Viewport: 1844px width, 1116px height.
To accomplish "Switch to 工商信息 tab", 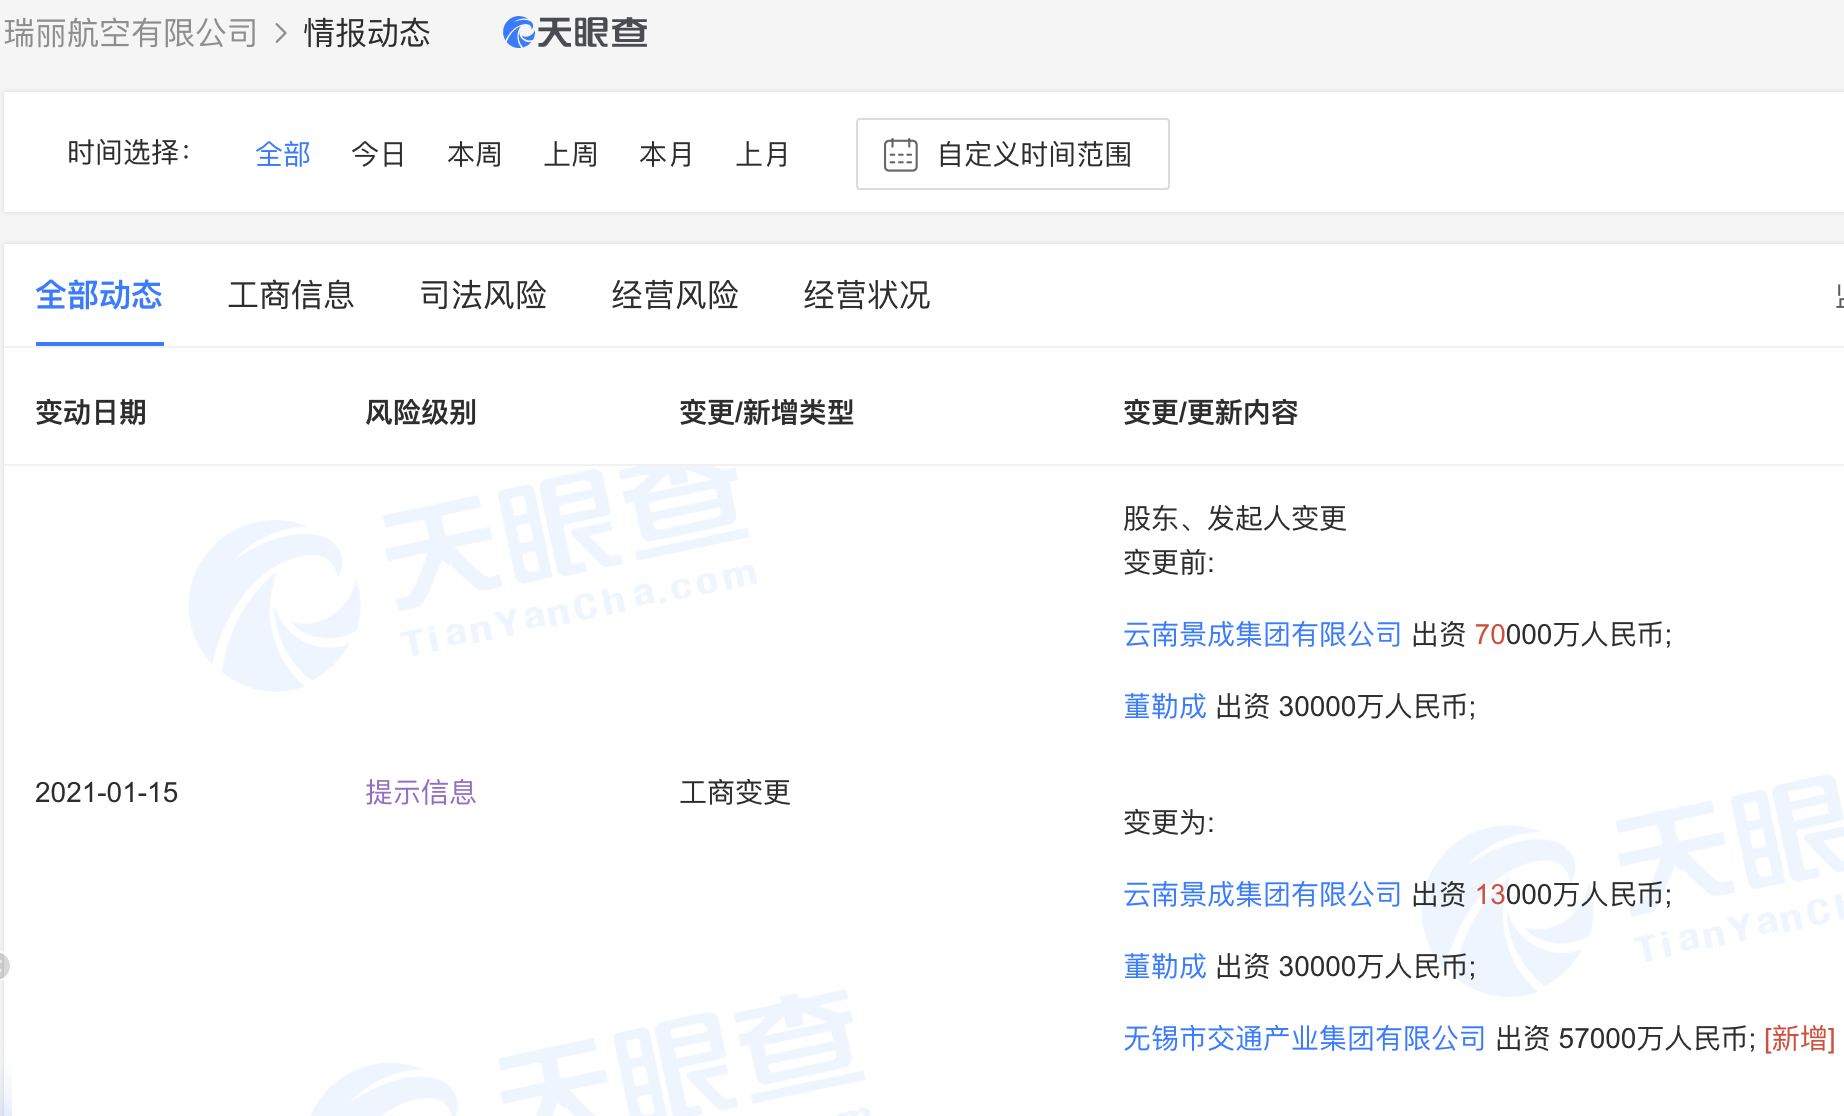I will (x=291, y=295).
